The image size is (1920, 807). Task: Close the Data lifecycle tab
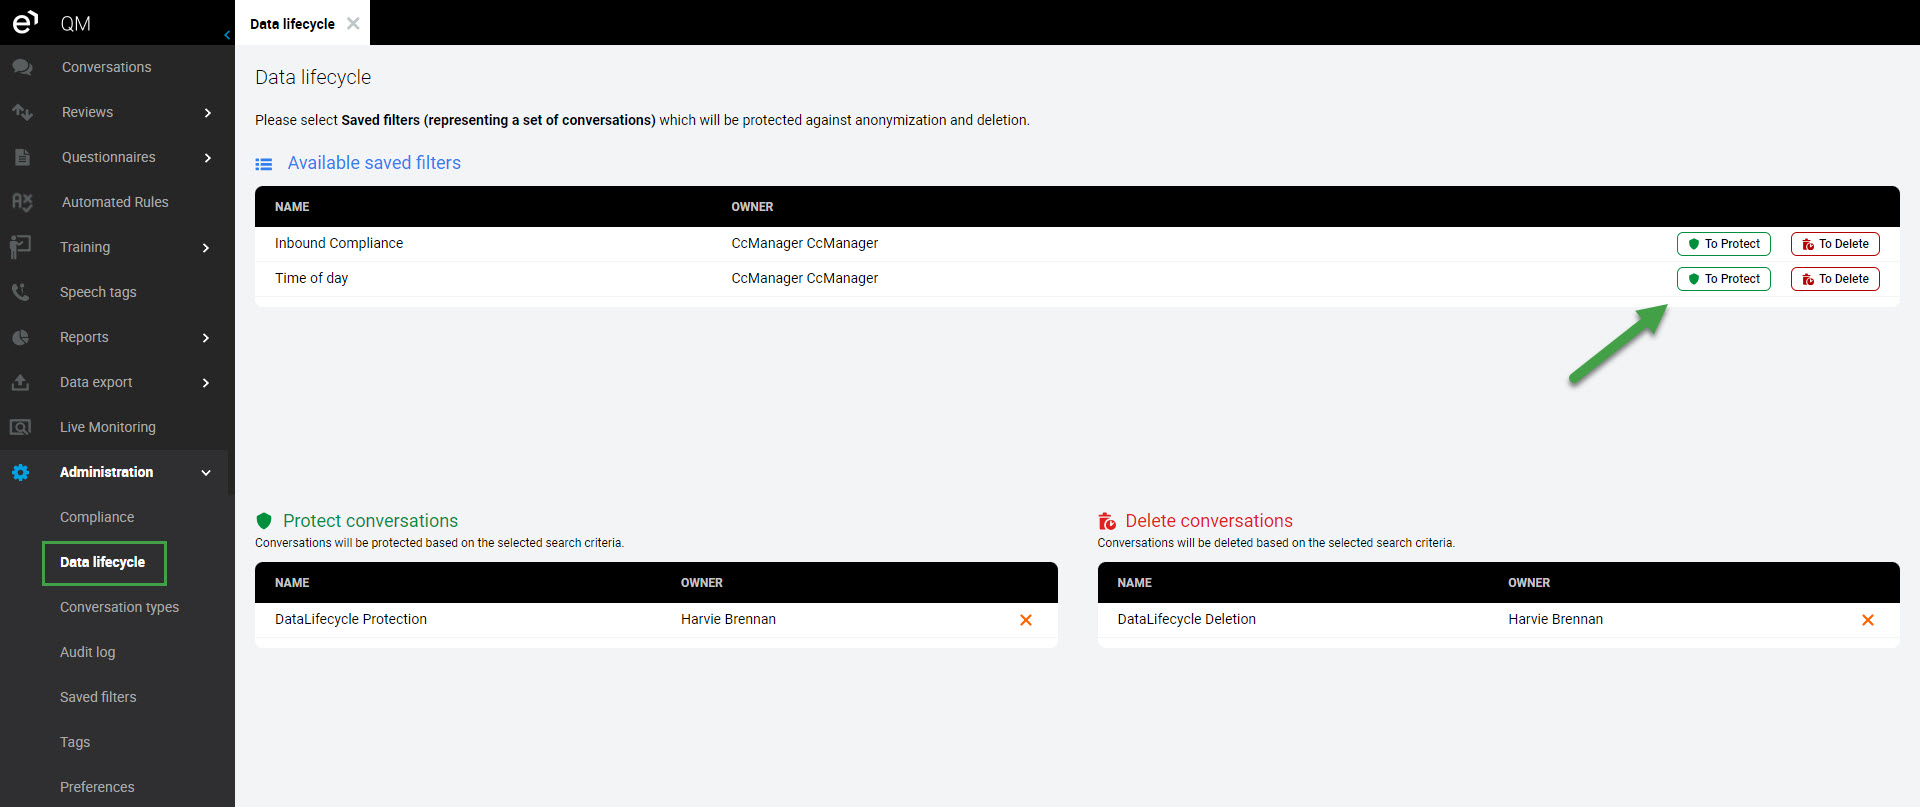click(x=353, y=24)
